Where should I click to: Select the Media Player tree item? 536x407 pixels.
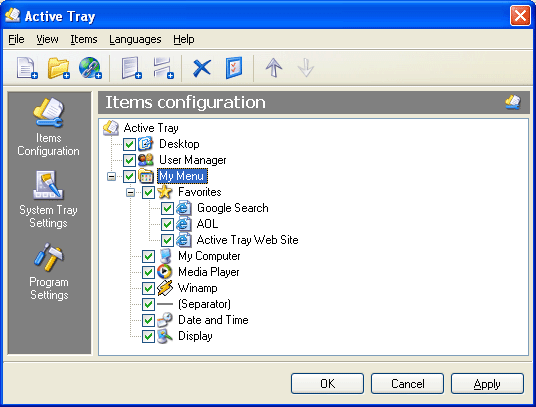(209, 272)
